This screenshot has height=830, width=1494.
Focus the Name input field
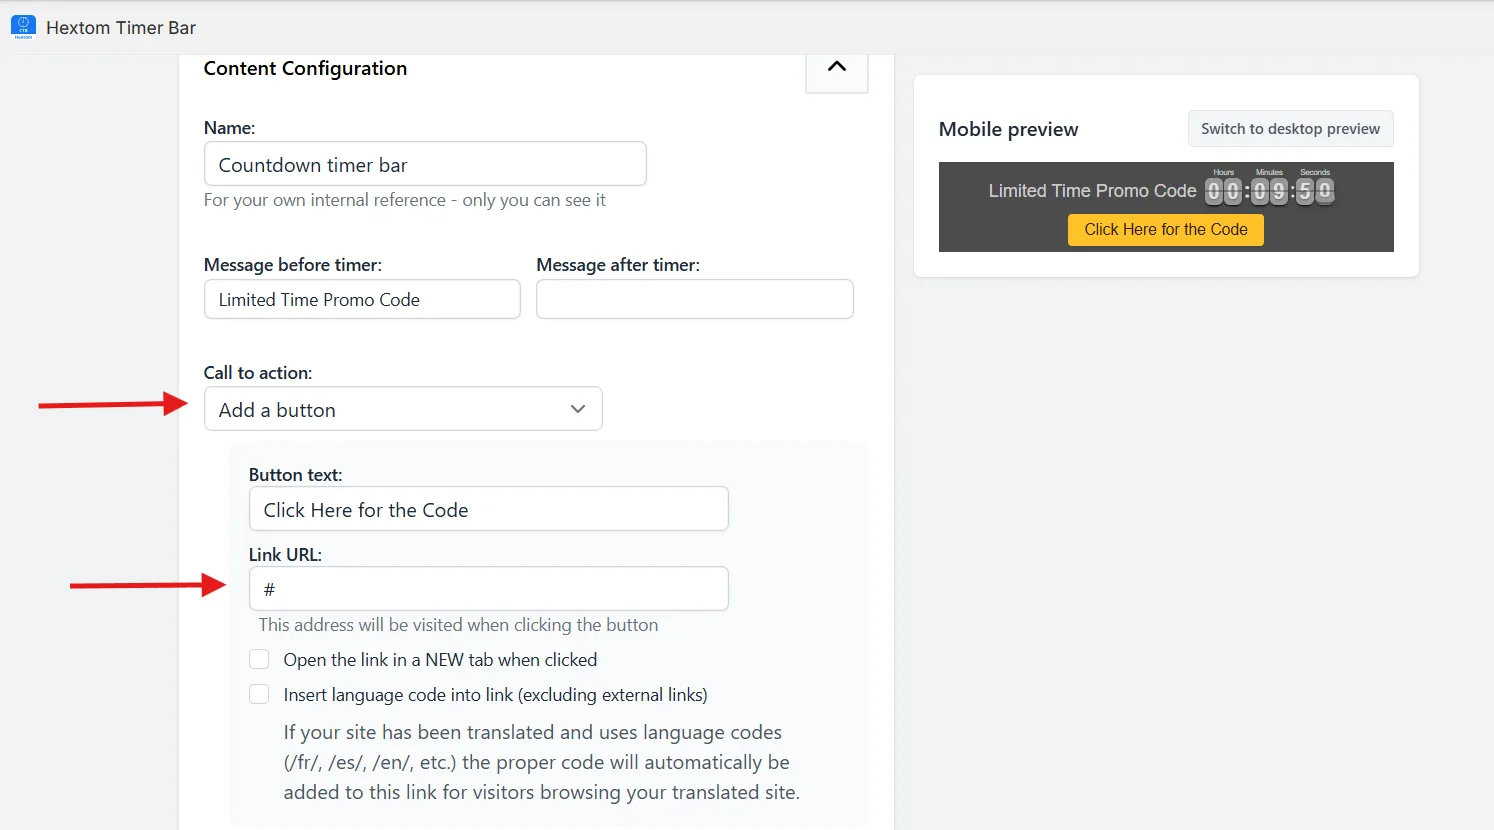point(425,164)
